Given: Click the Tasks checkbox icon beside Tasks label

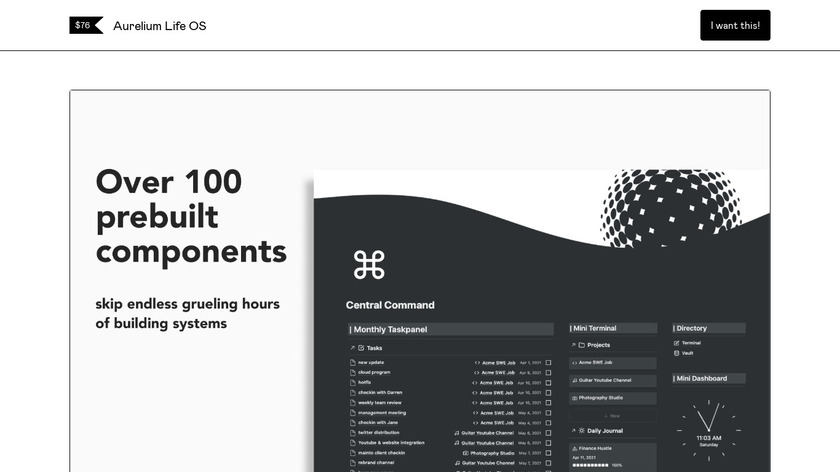Looking at the screenshot, I should 361,348.
